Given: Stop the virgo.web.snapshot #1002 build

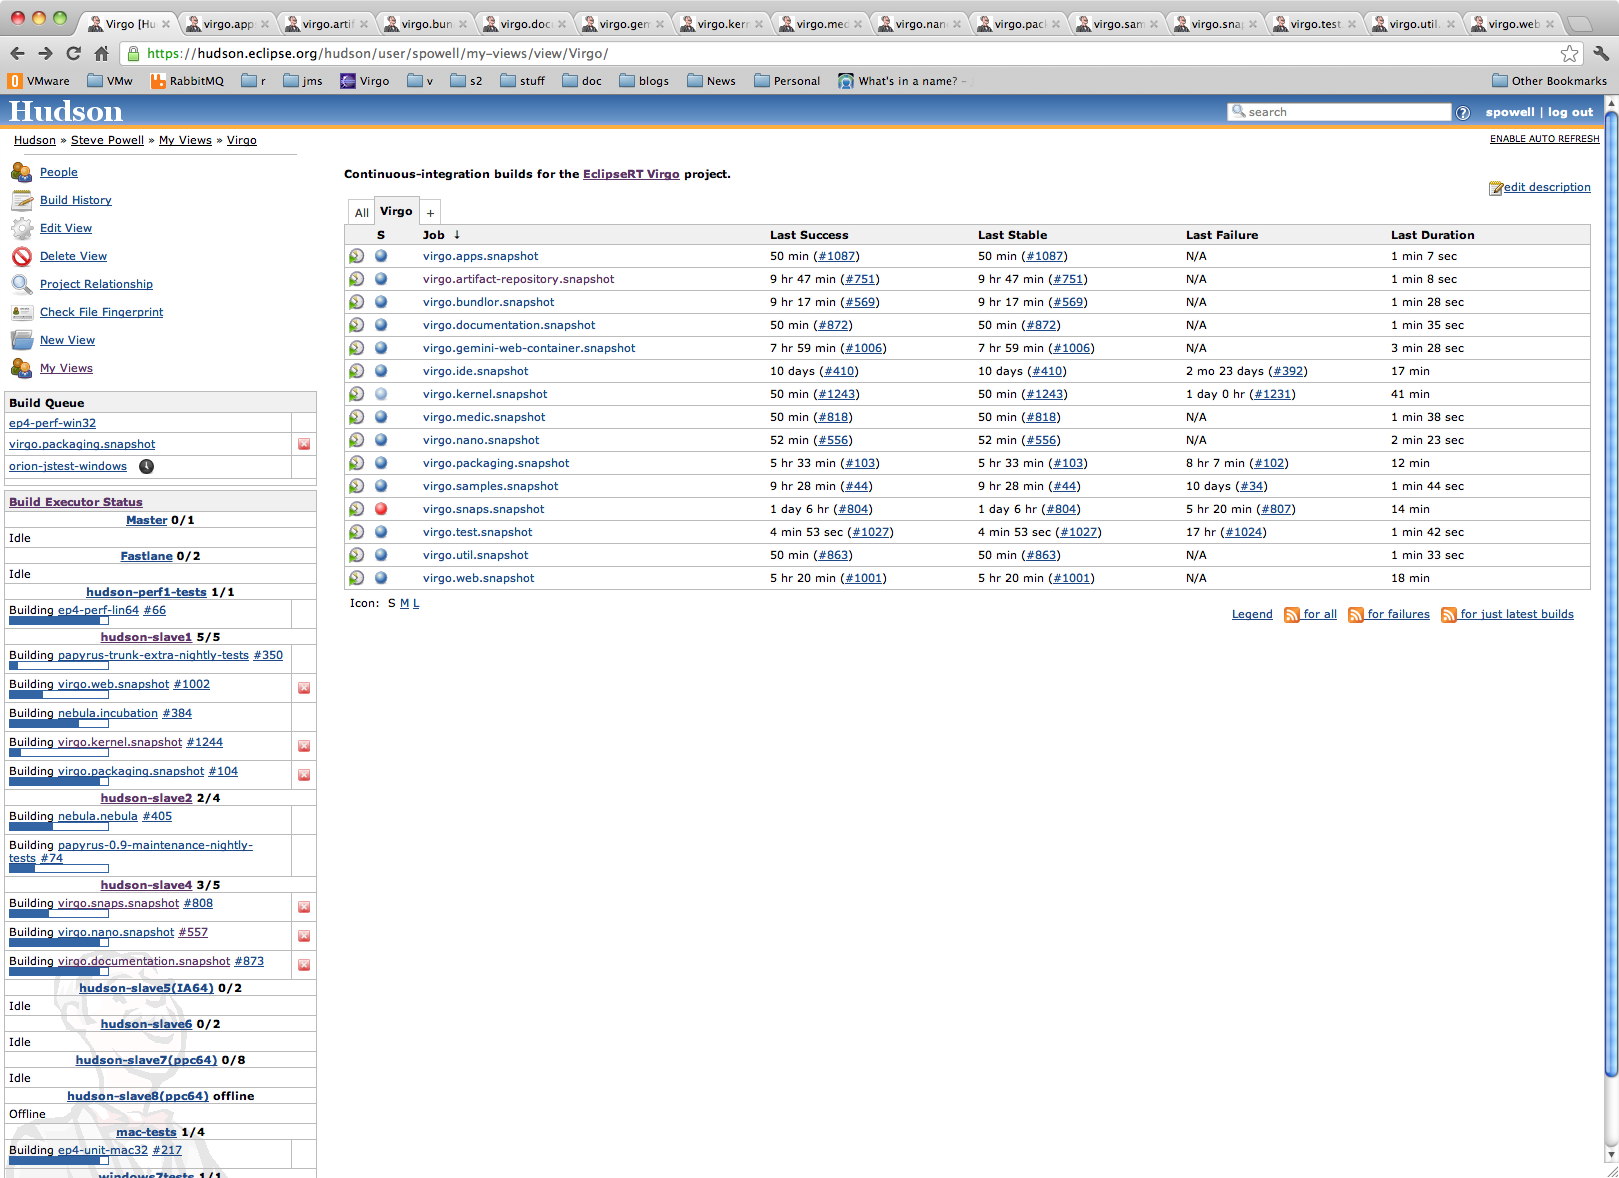Looking at the screenshot, I should point(304,688).
